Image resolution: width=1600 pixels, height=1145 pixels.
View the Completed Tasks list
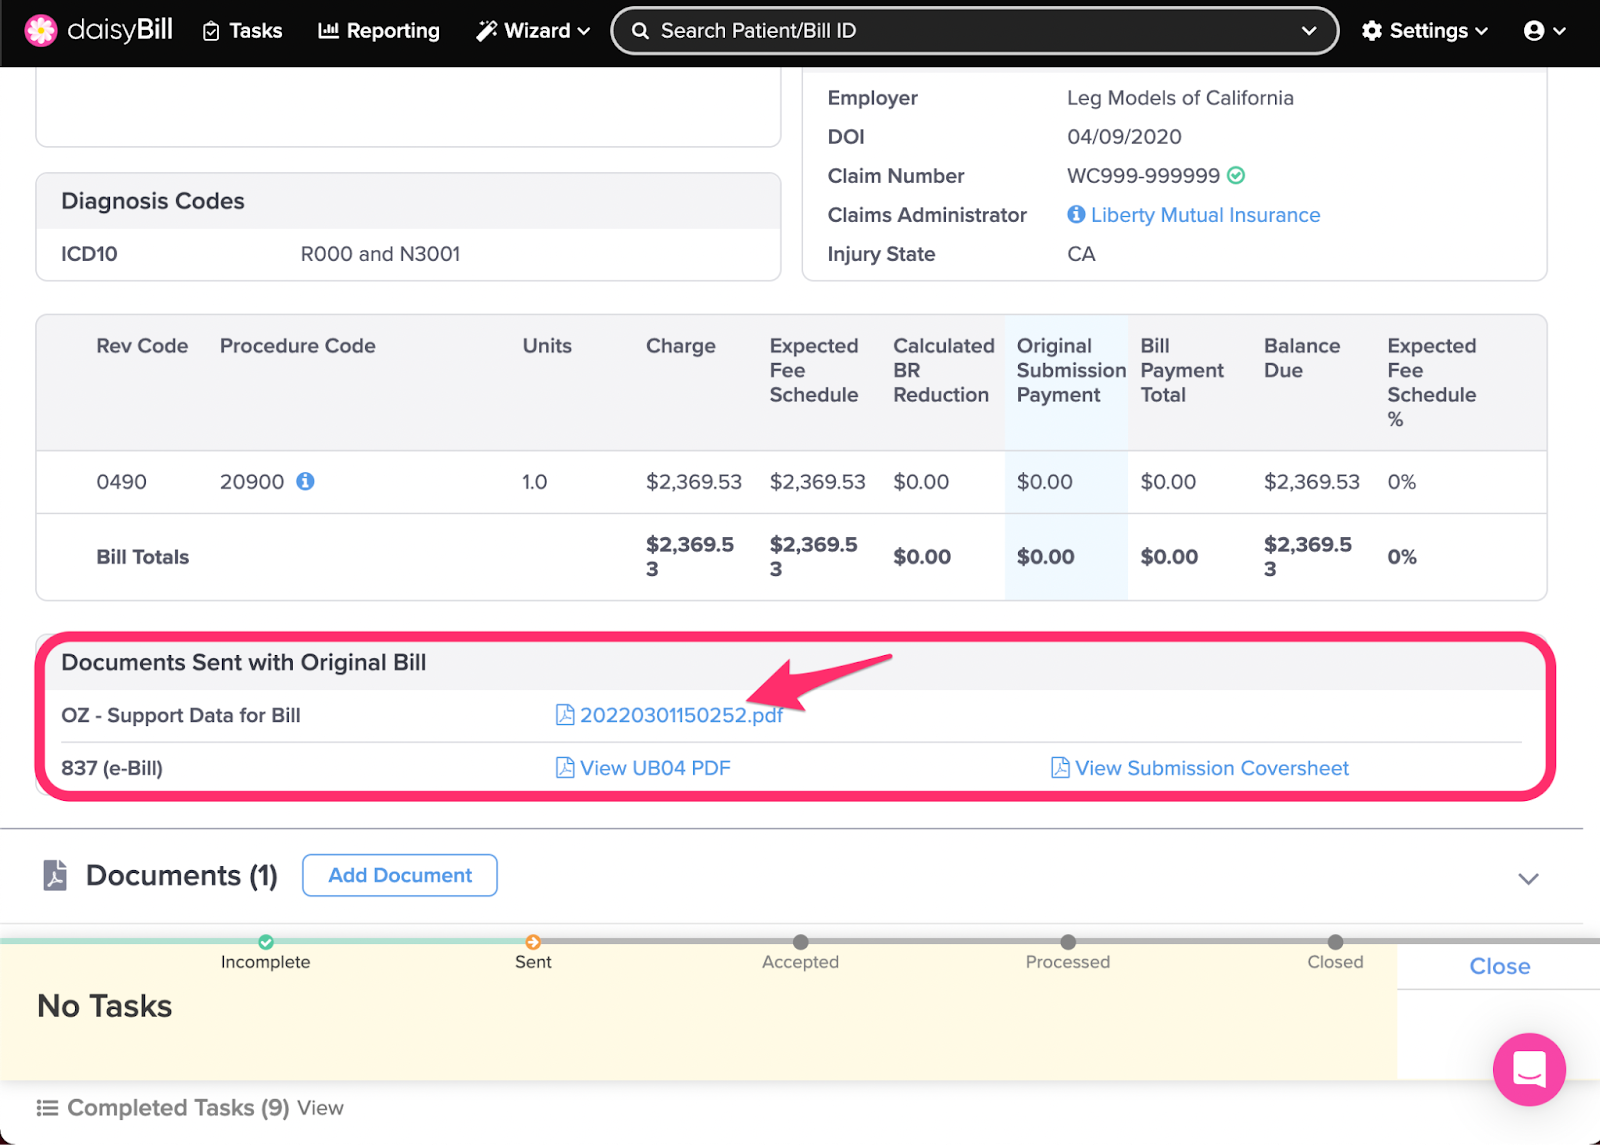pos(320,1108)
